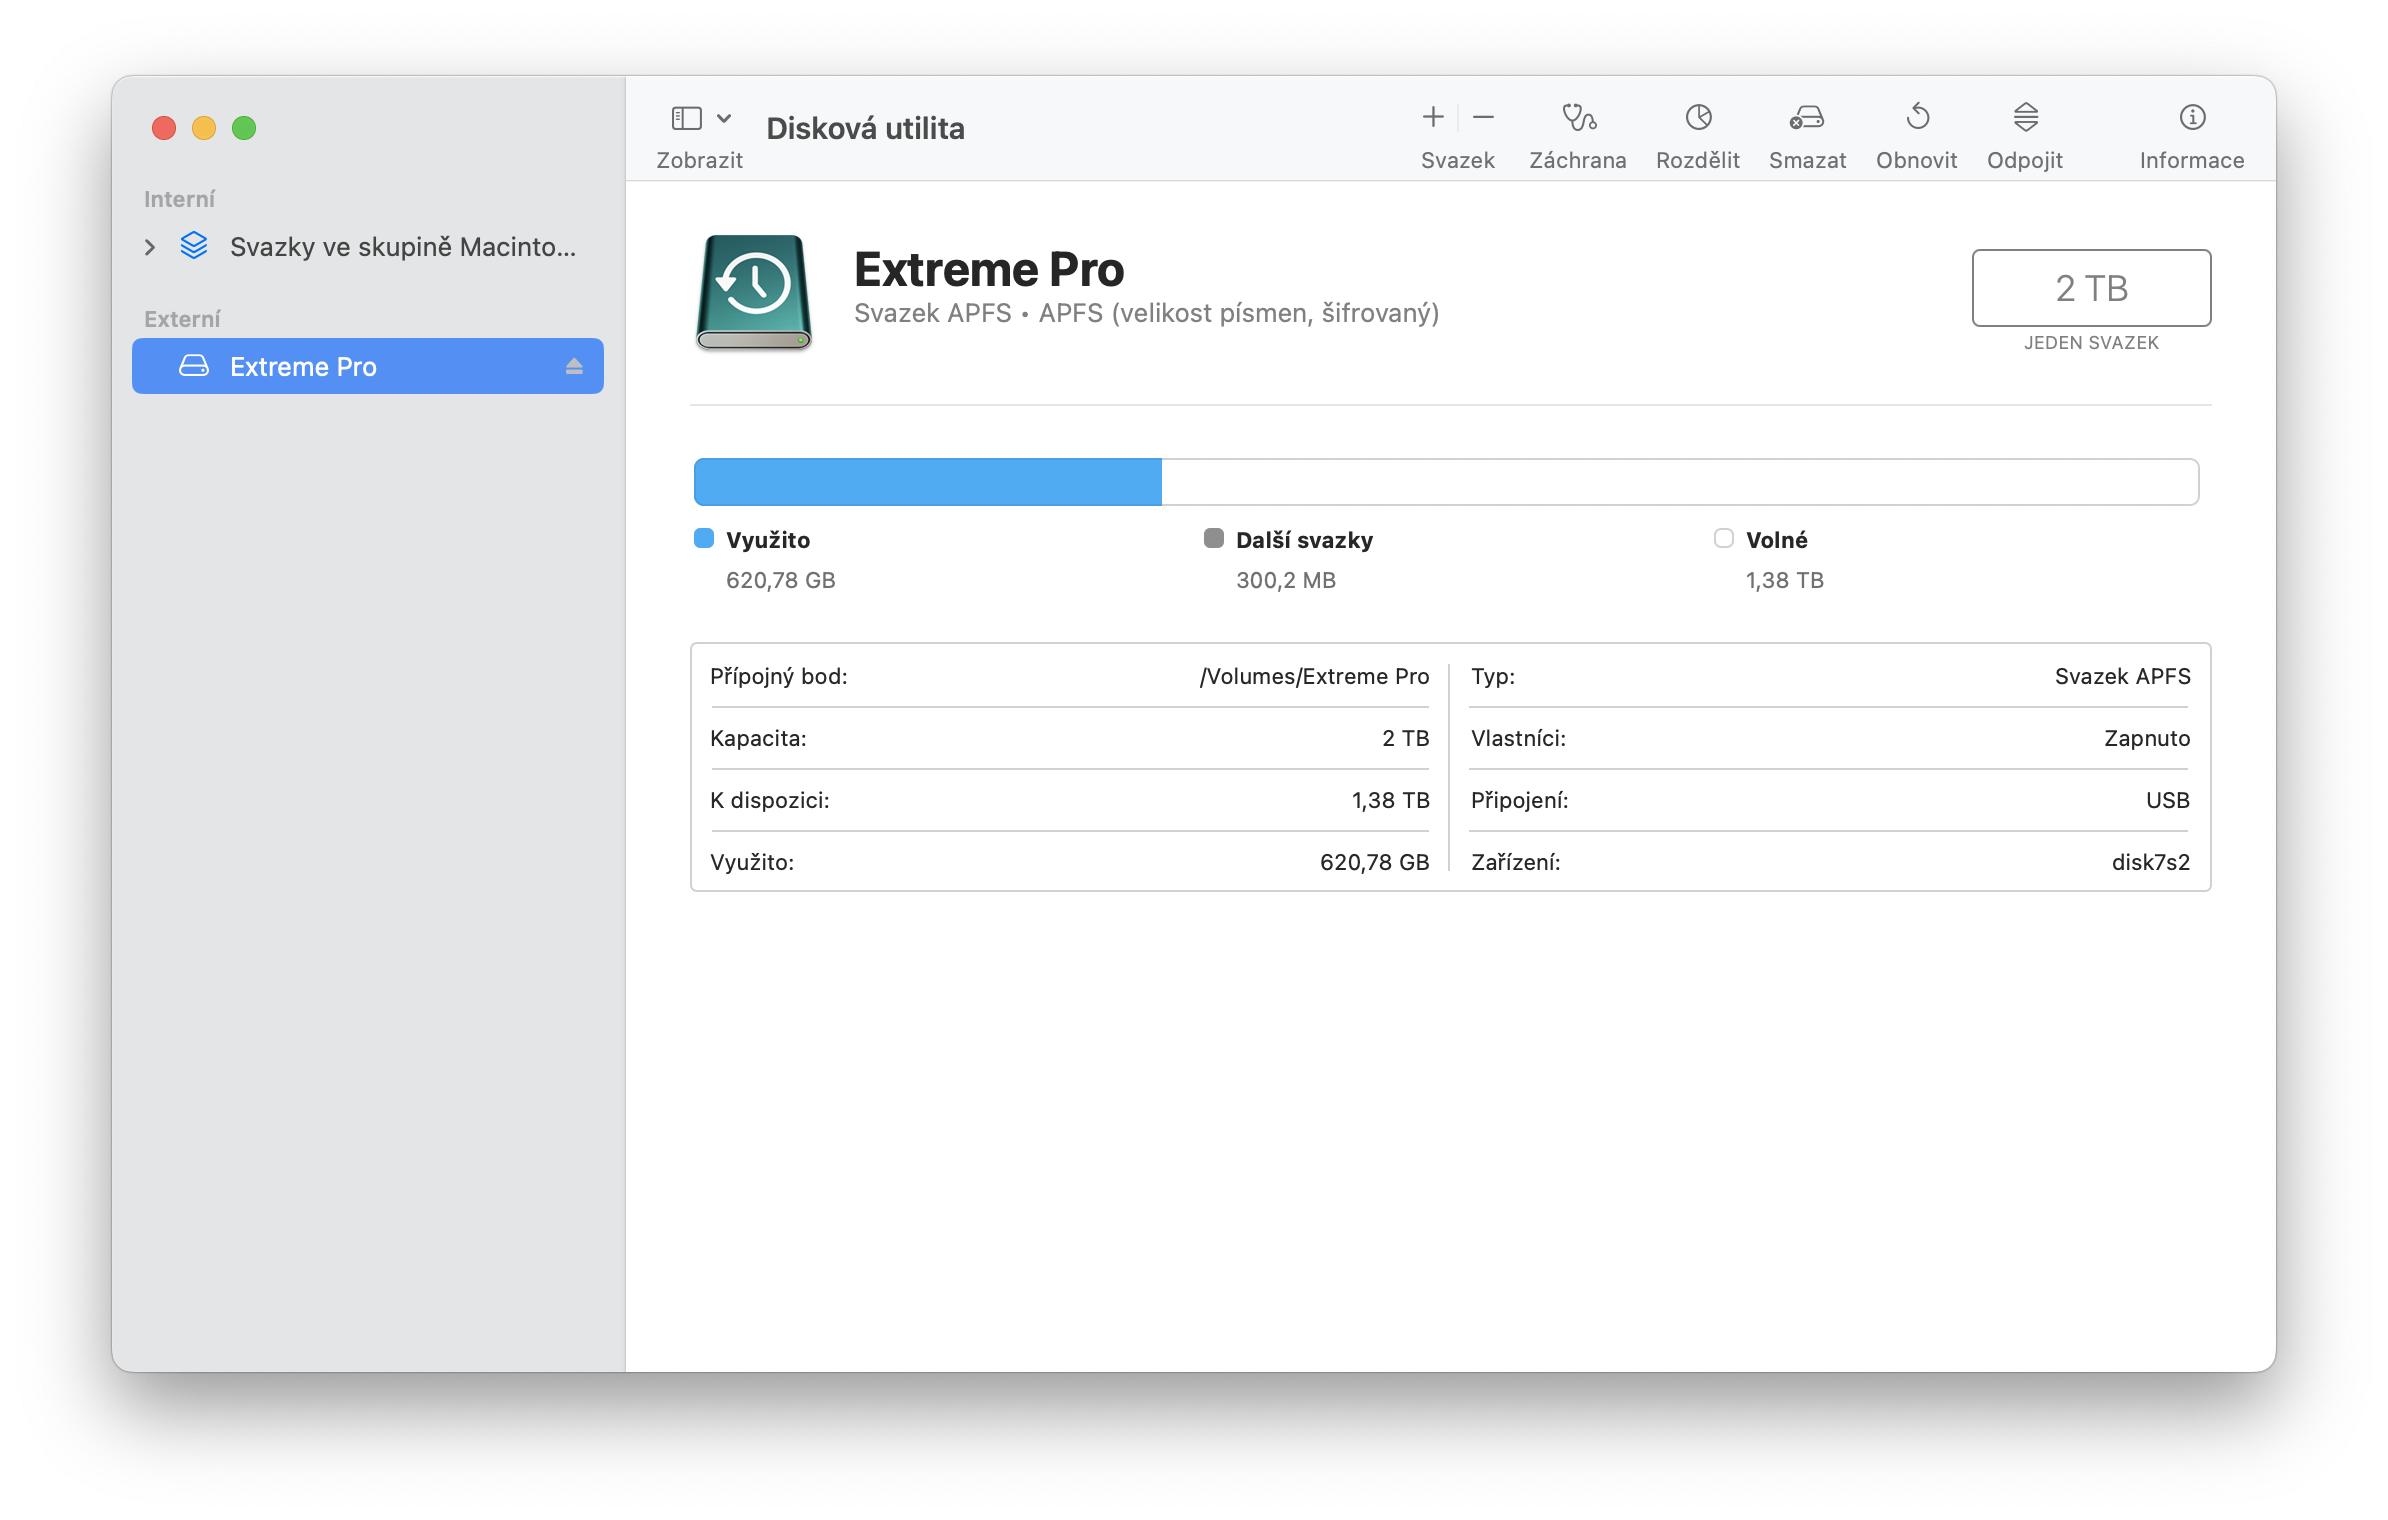Screen dimensions: 2388x1520
Task: Click the layered volume group icon
Action: click(x=194, y=246)
